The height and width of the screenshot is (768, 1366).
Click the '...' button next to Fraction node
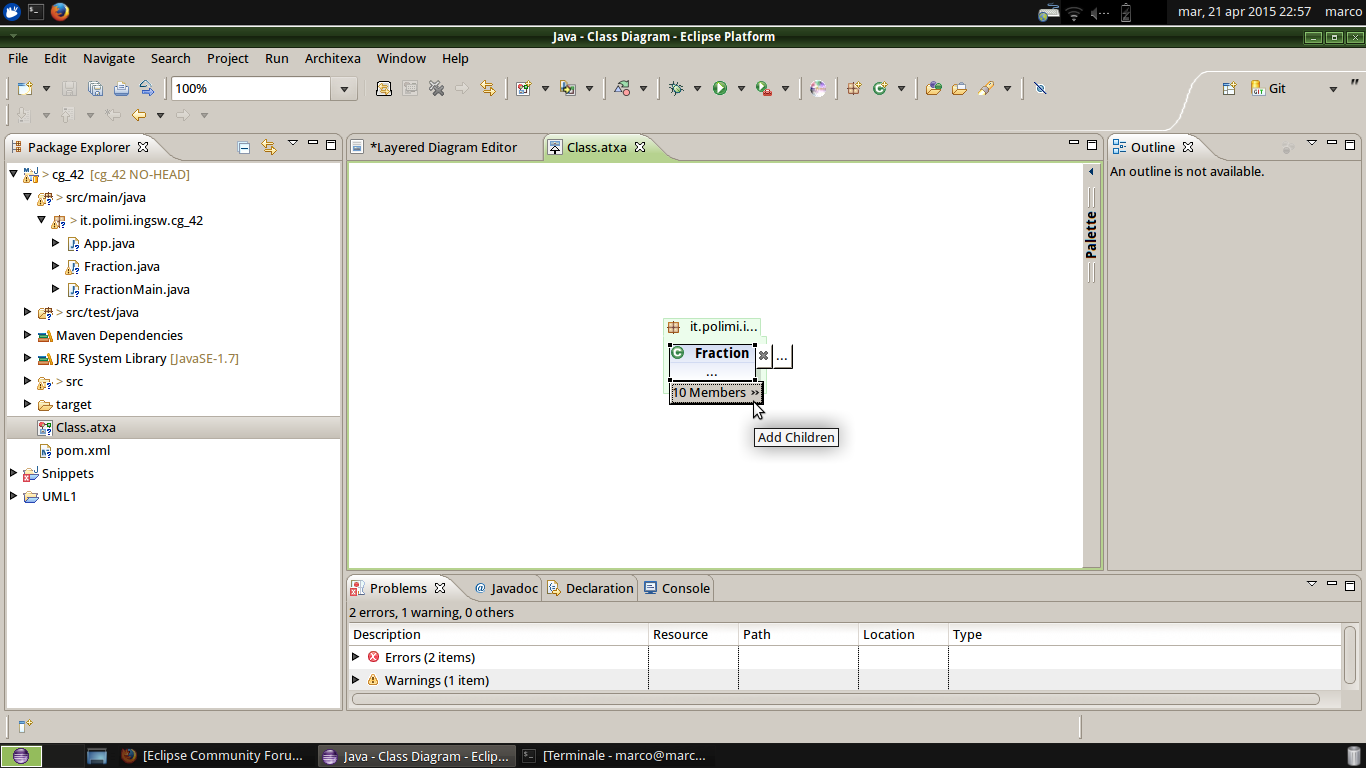782,356
